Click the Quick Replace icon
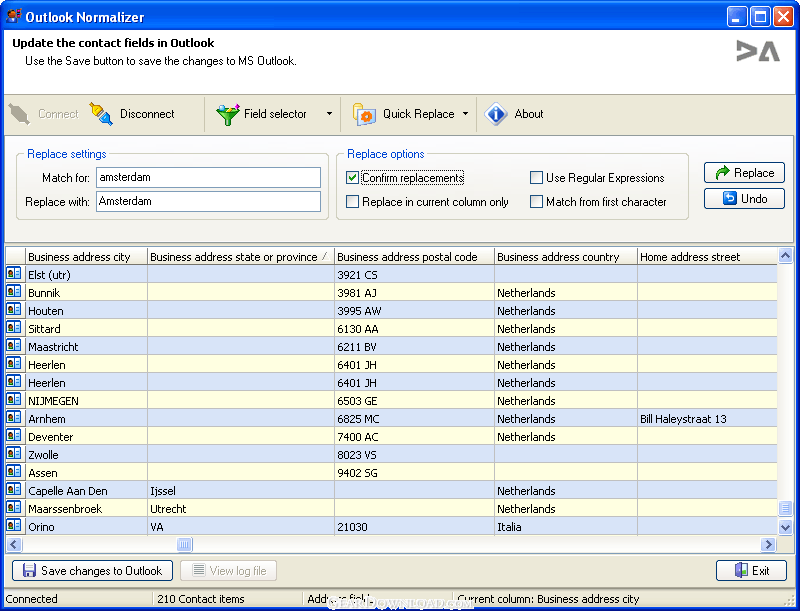 click(364, 114)
